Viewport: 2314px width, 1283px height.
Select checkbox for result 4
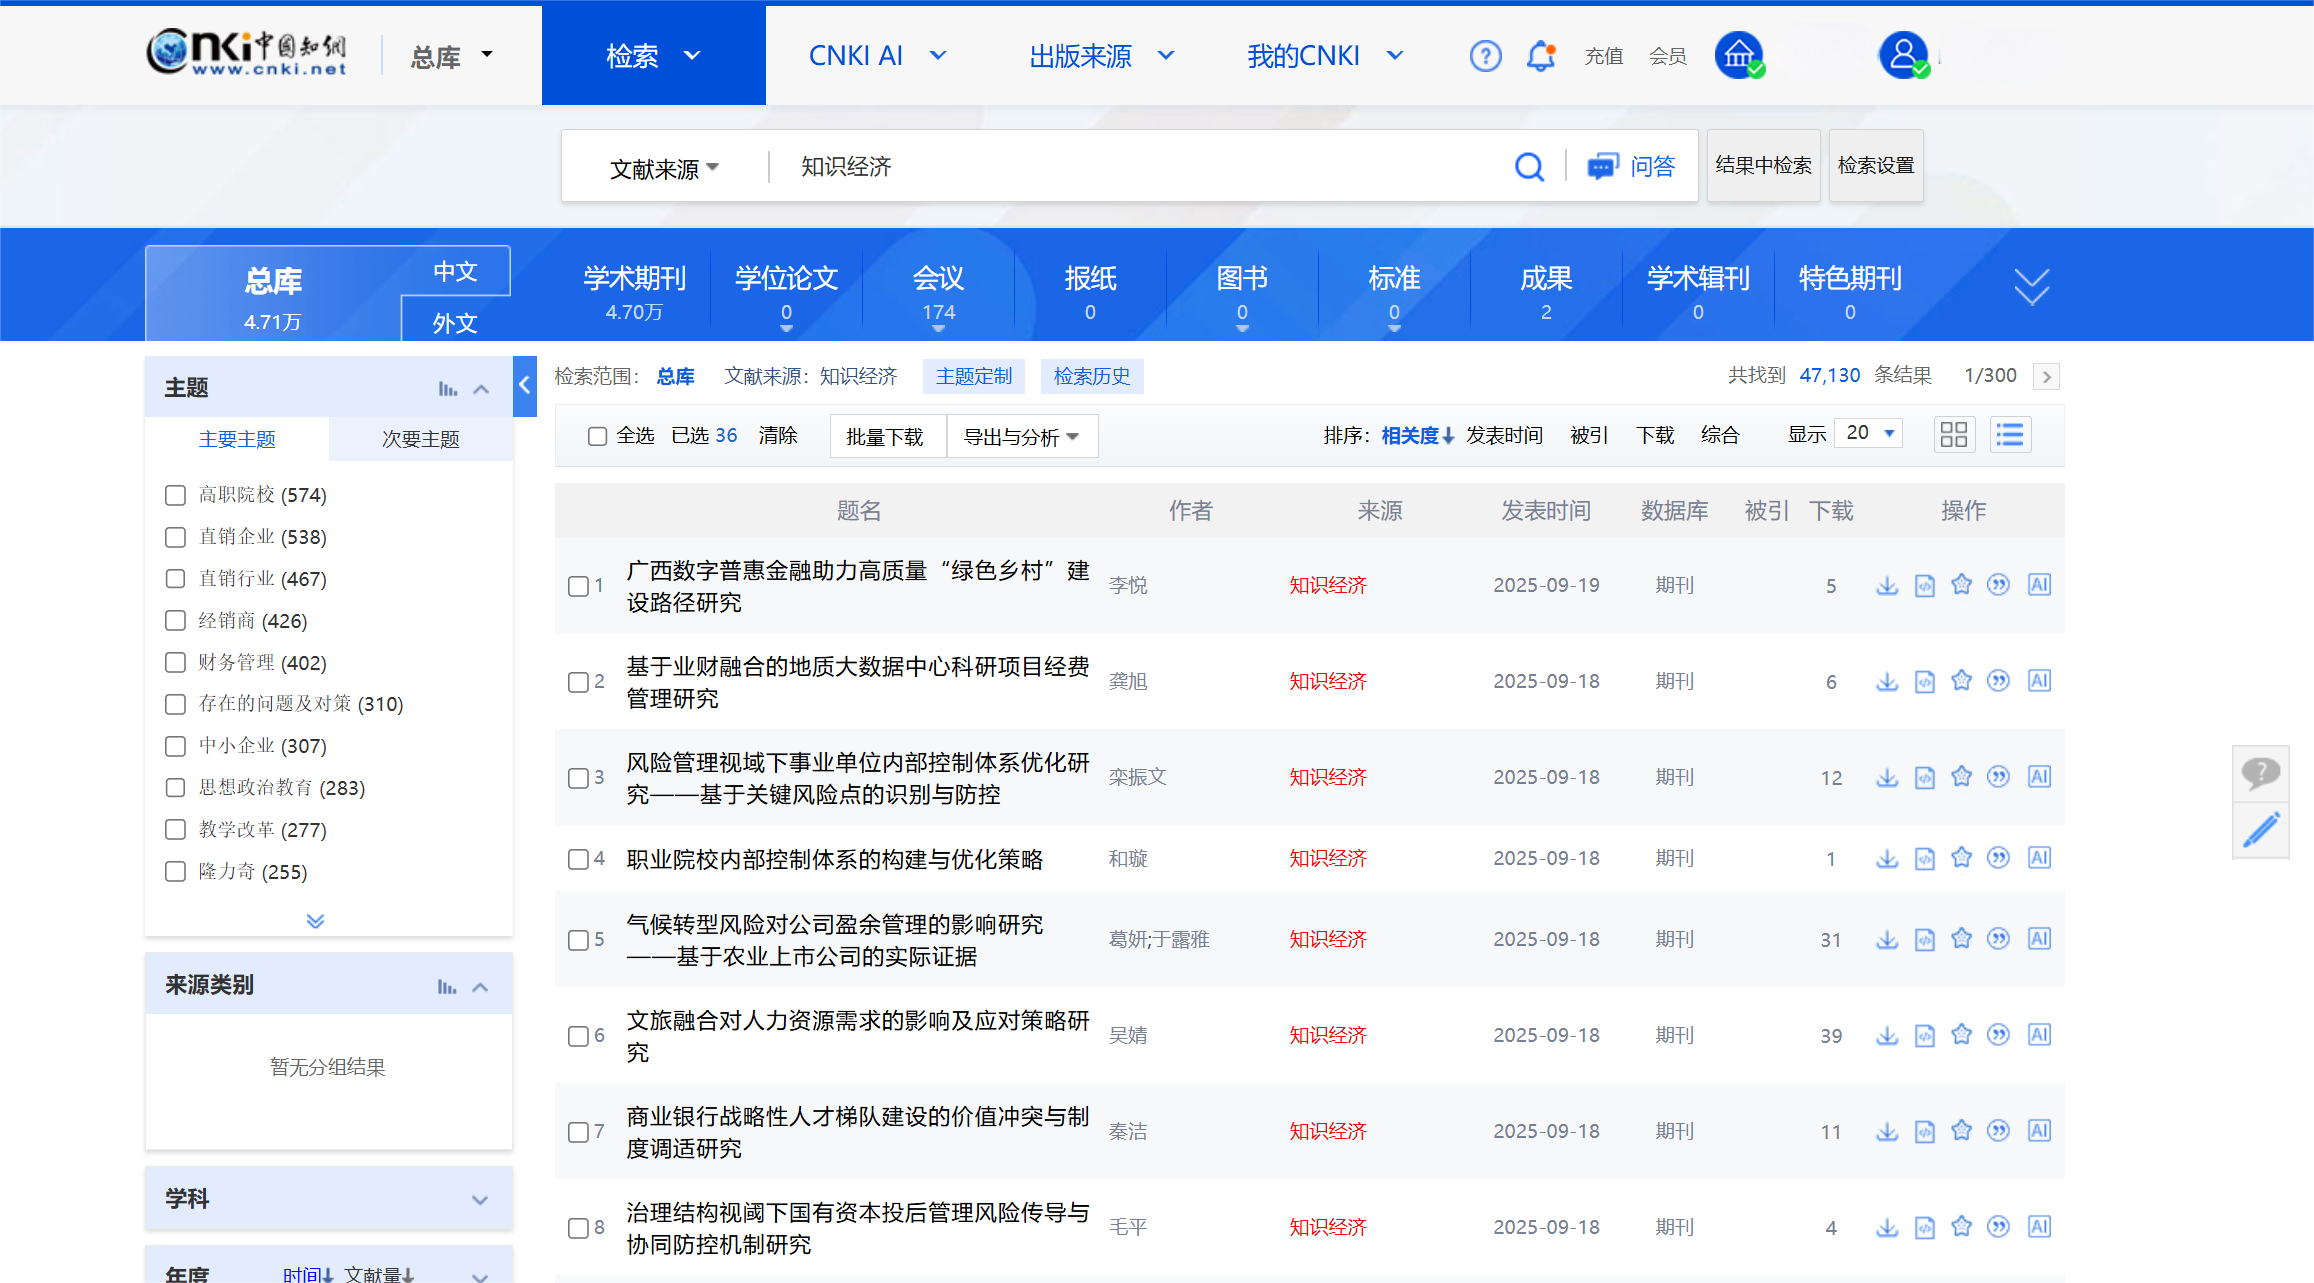(x=578, y=859)
